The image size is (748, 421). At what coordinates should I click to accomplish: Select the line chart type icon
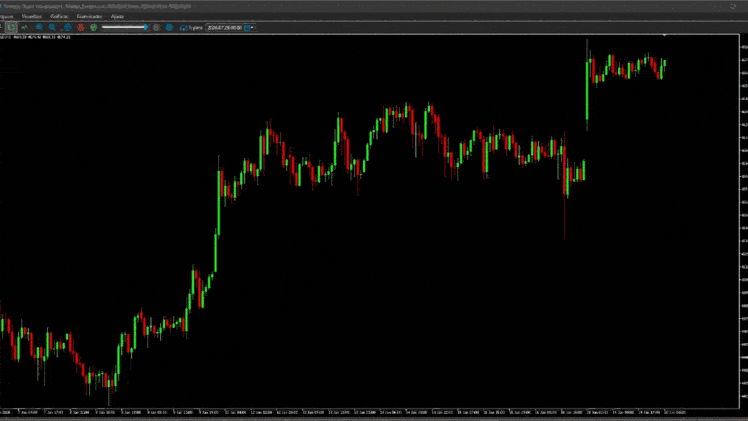coord(24,27)
